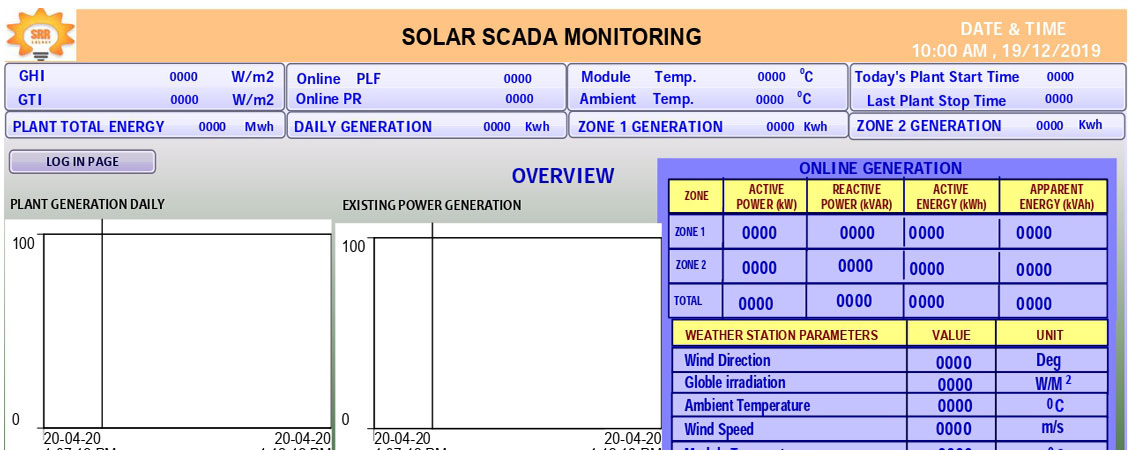Select the Online PR value
1140x450 pixels.
coord(519,99)
